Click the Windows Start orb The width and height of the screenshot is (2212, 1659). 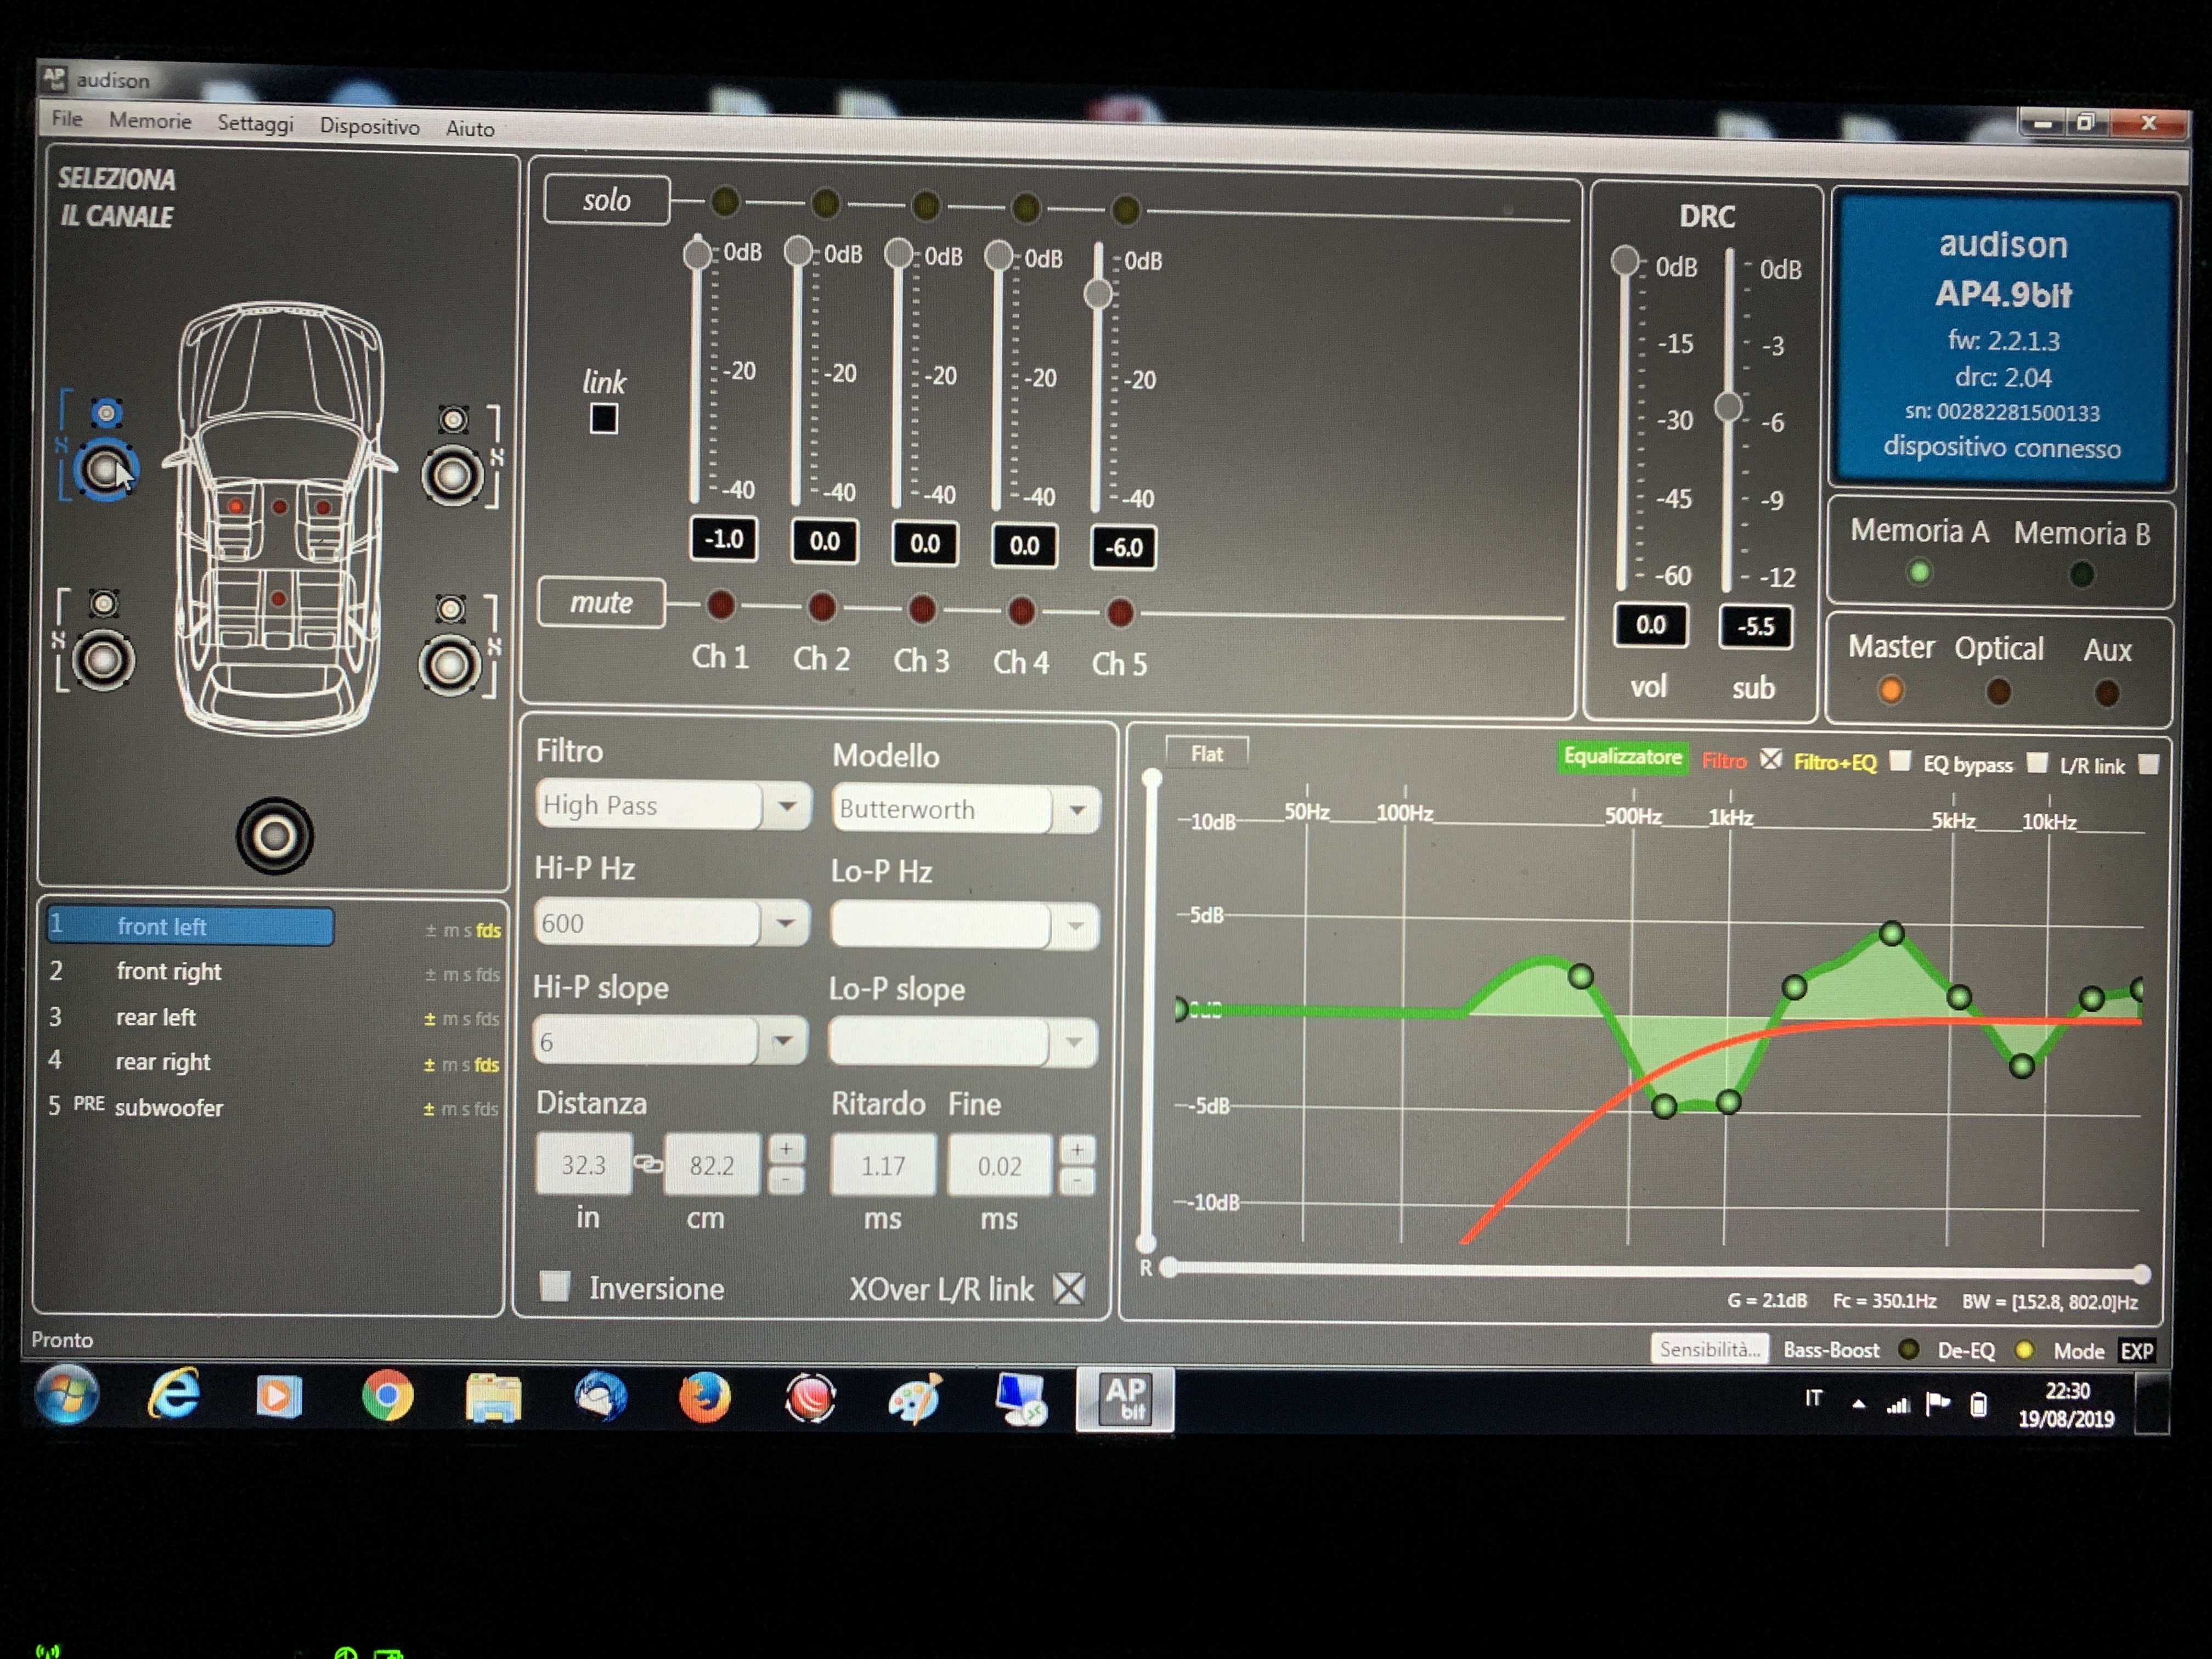[x=68, y=1393]
